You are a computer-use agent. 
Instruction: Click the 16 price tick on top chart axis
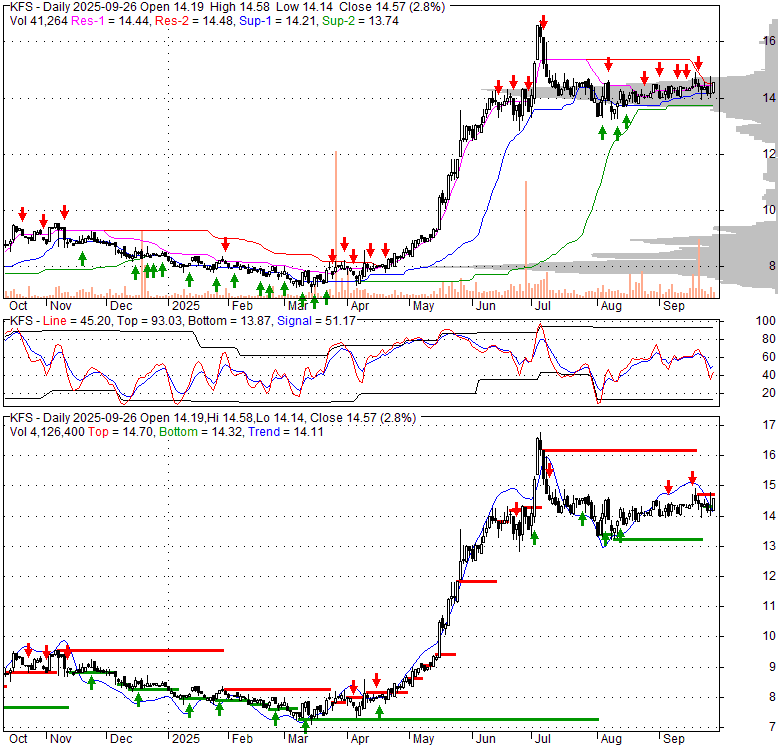[769, 41]
